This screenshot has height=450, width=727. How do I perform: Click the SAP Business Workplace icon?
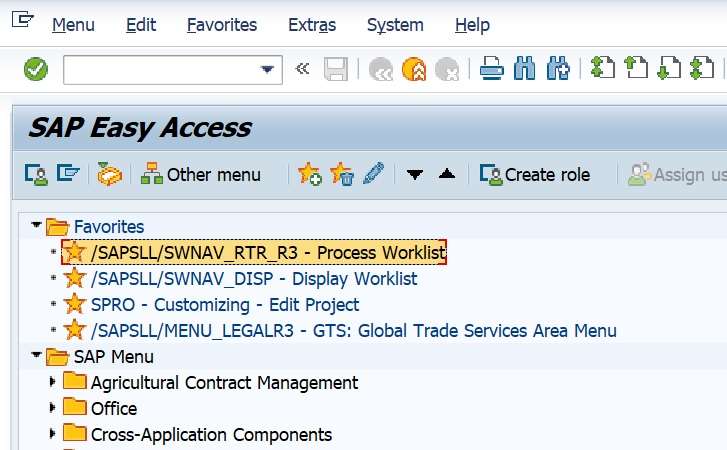tap(109, 174)
